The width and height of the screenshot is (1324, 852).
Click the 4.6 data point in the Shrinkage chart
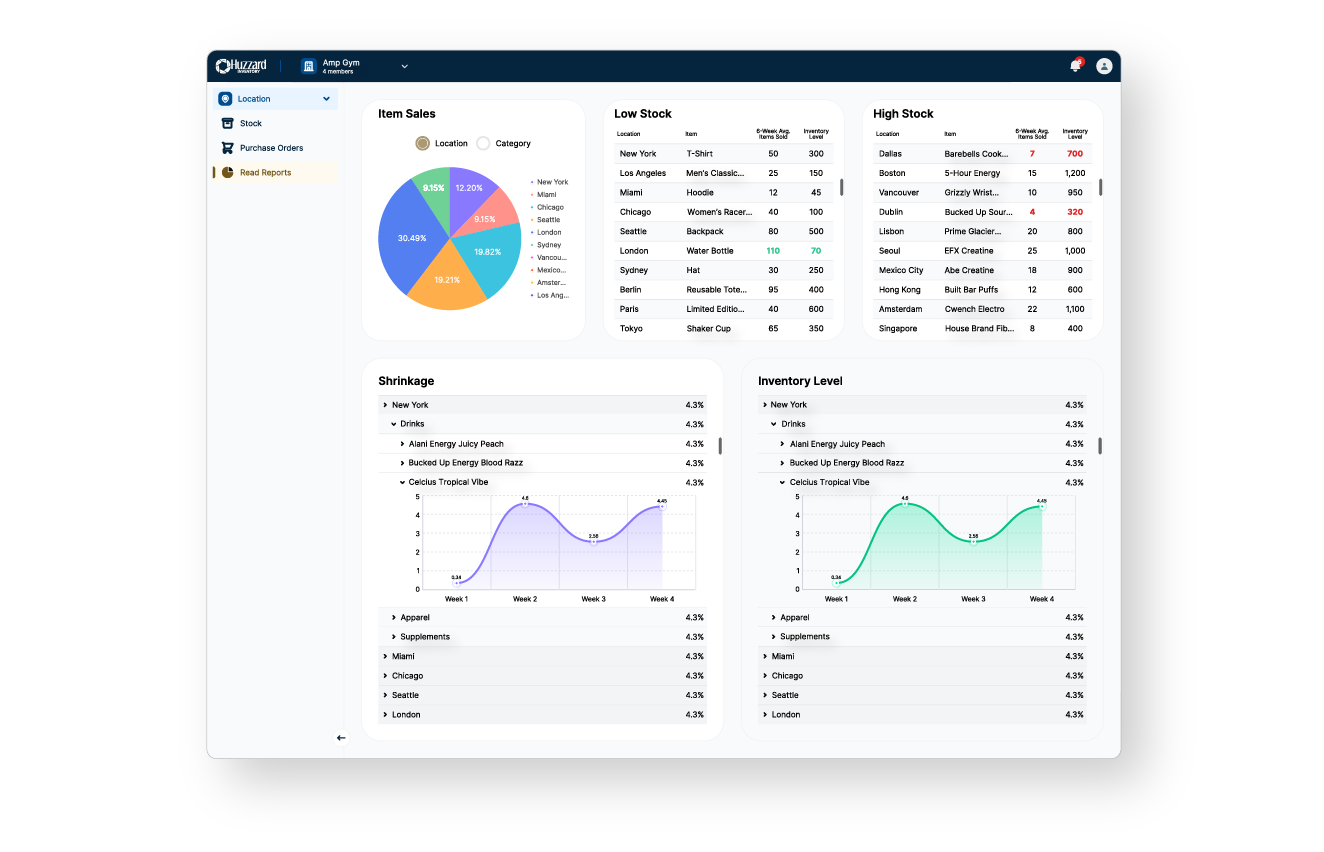(525, 504)
